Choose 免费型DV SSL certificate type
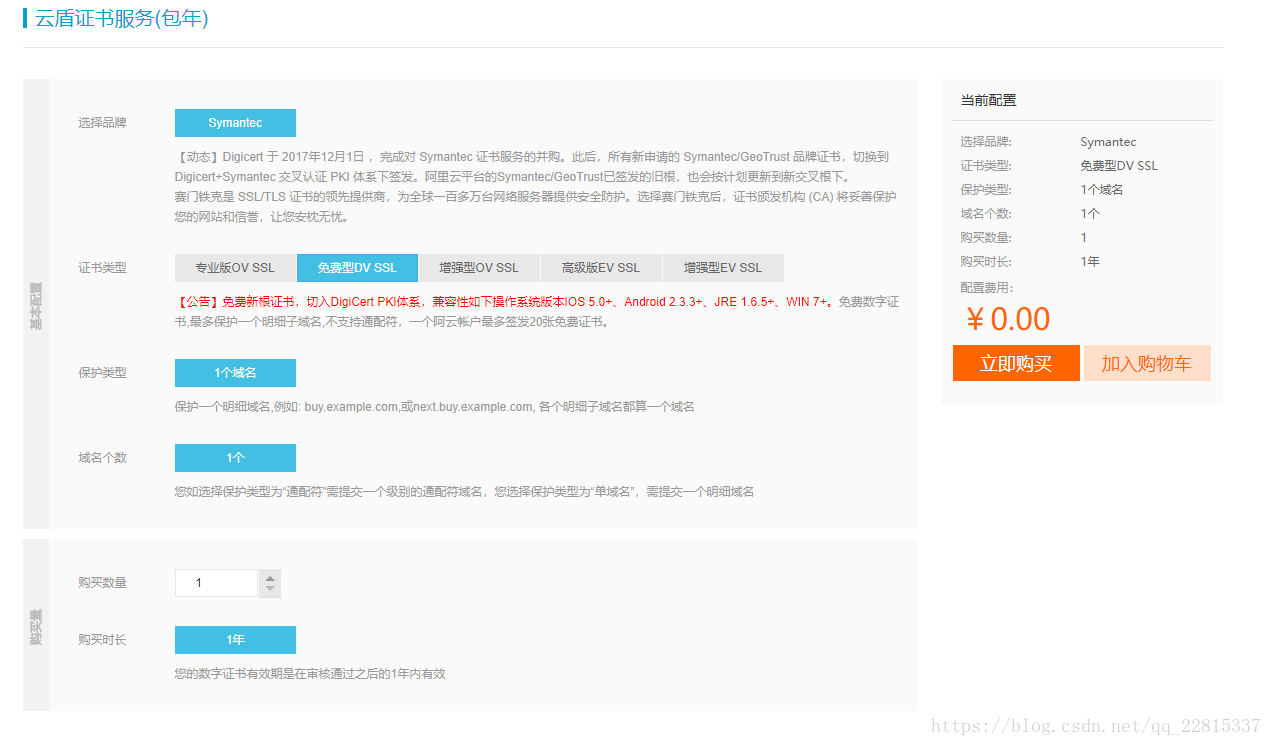The image size is (1272, 746). coord(357,268)
